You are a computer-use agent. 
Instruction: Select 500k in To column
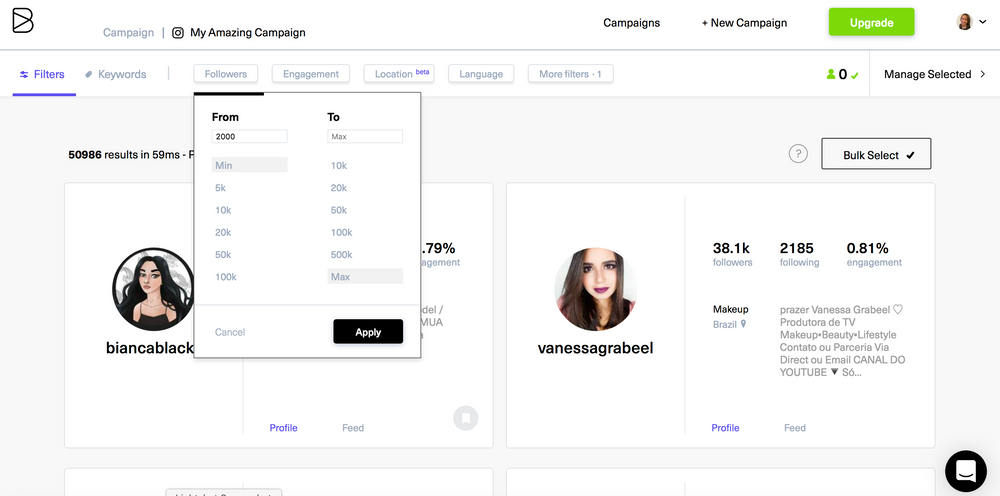coord(341,255)
